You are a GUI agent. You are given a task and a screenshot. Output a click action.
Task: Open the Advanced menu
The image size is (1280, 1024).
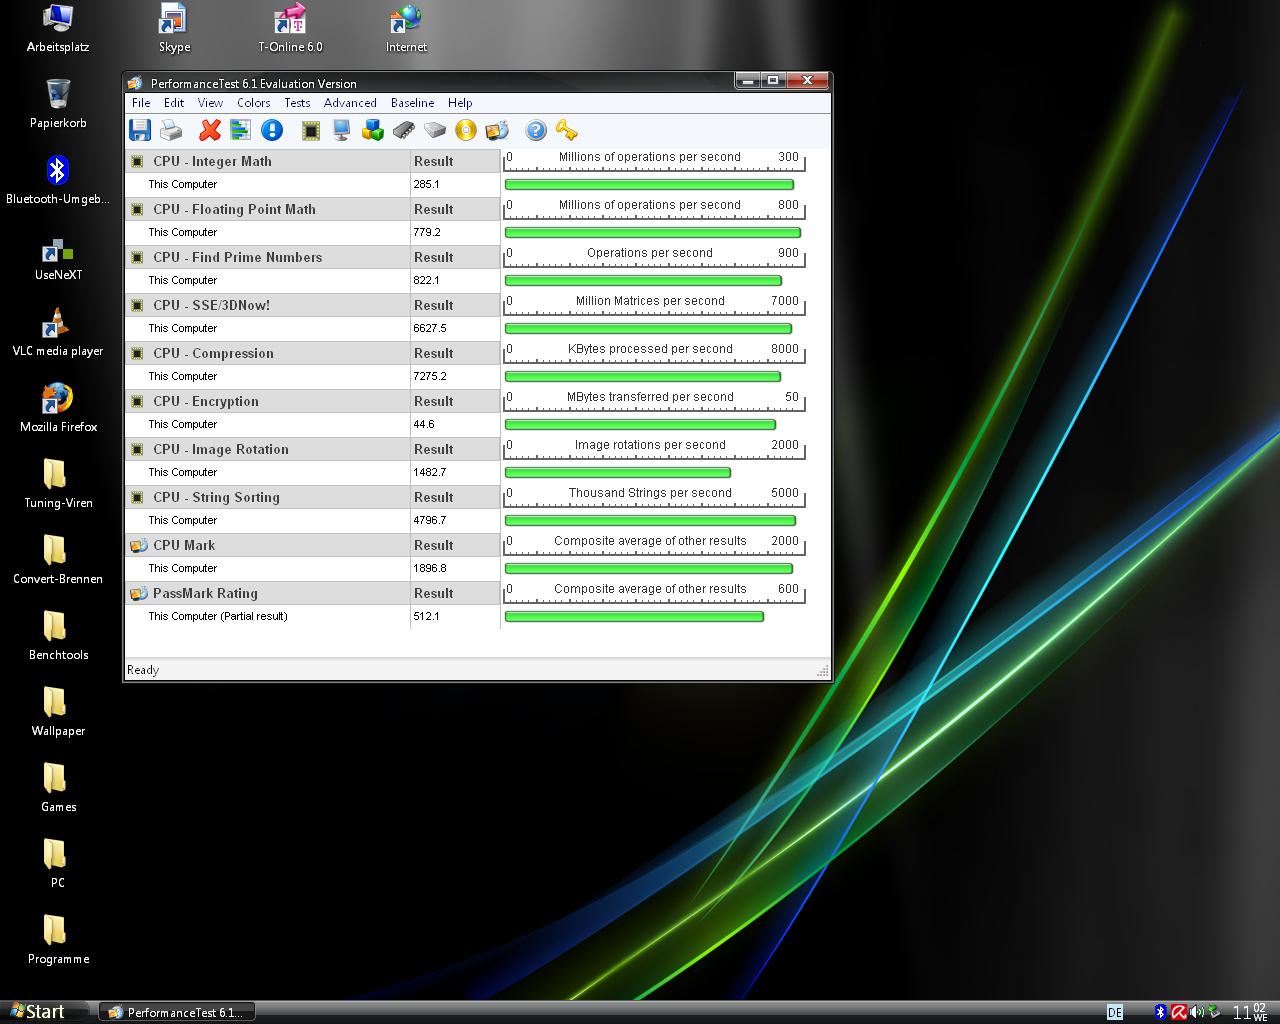tap(350, 103)
